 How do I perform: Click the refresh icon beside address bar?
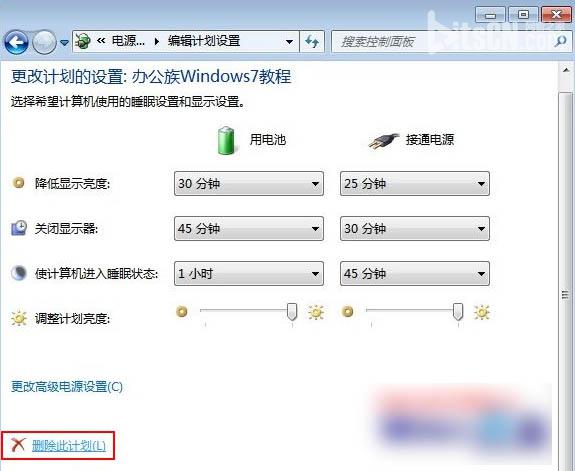click(x=312, y=41)
